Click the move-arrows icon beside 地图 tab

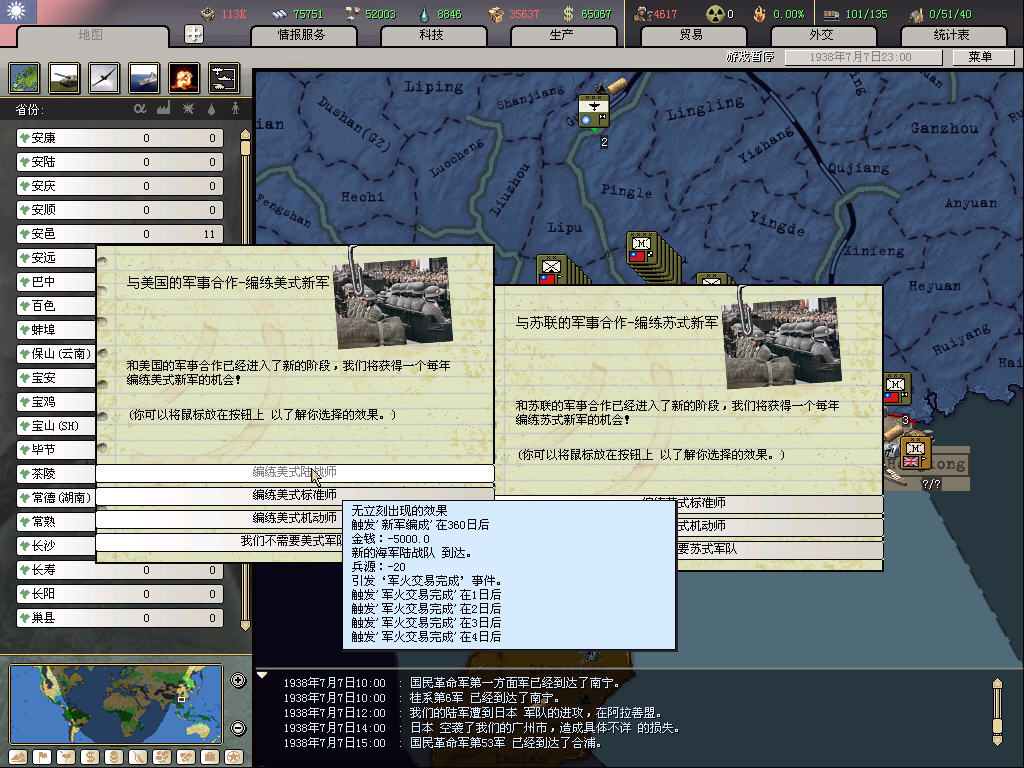point(194,34)
